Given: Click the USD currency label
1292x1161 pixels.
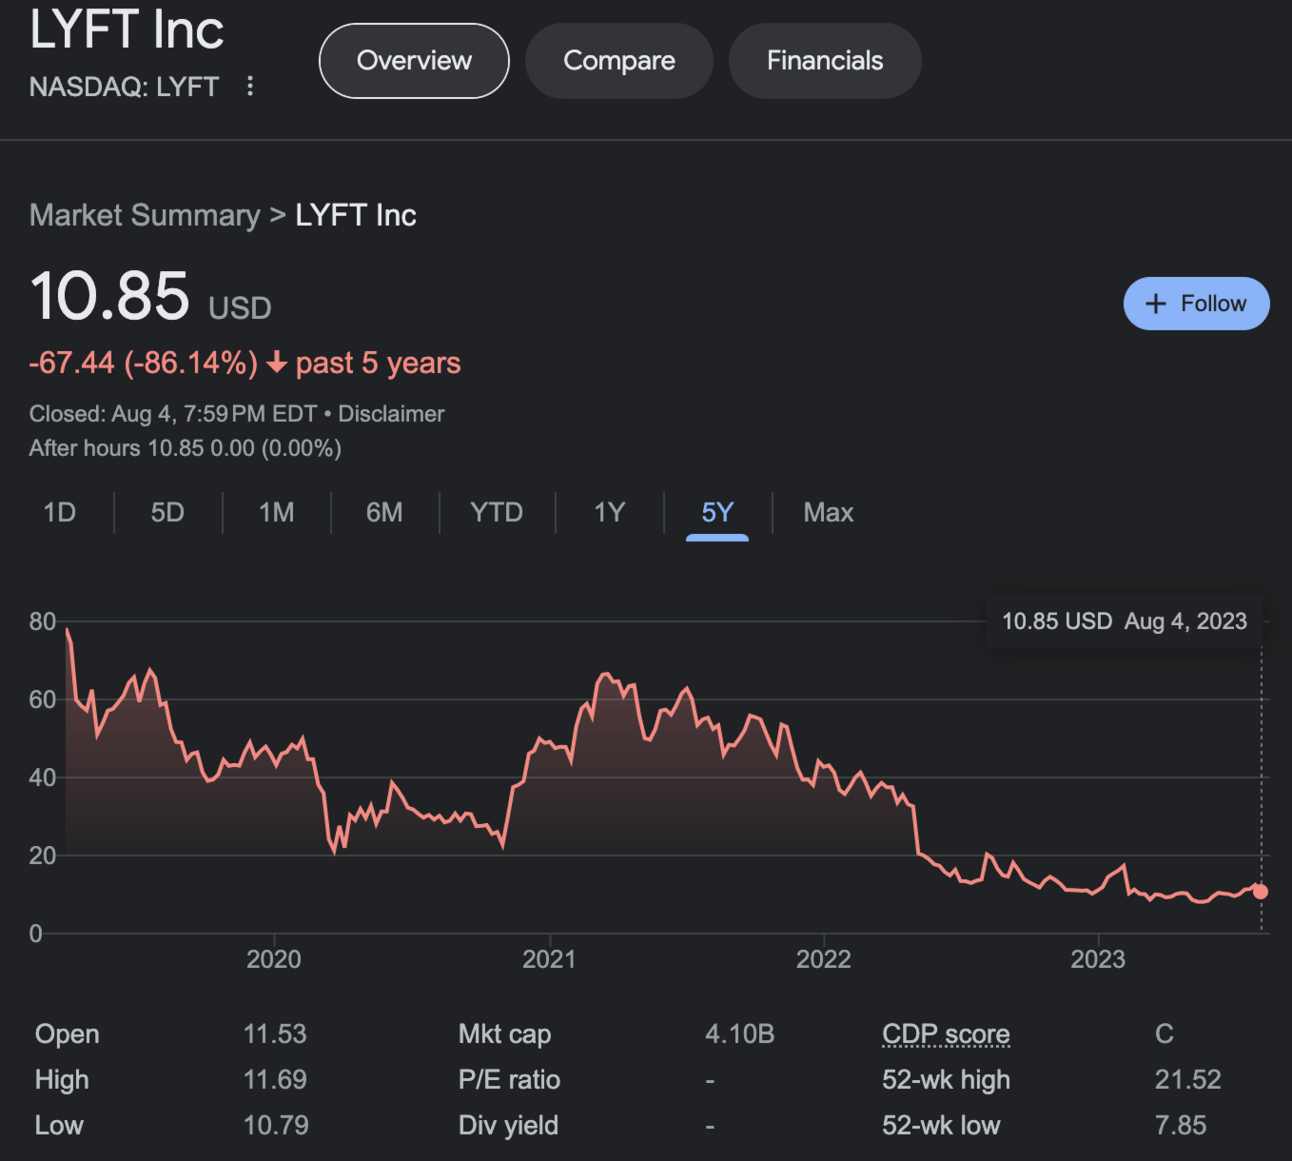Looking at the screenshot, I should tap(240, 308).
